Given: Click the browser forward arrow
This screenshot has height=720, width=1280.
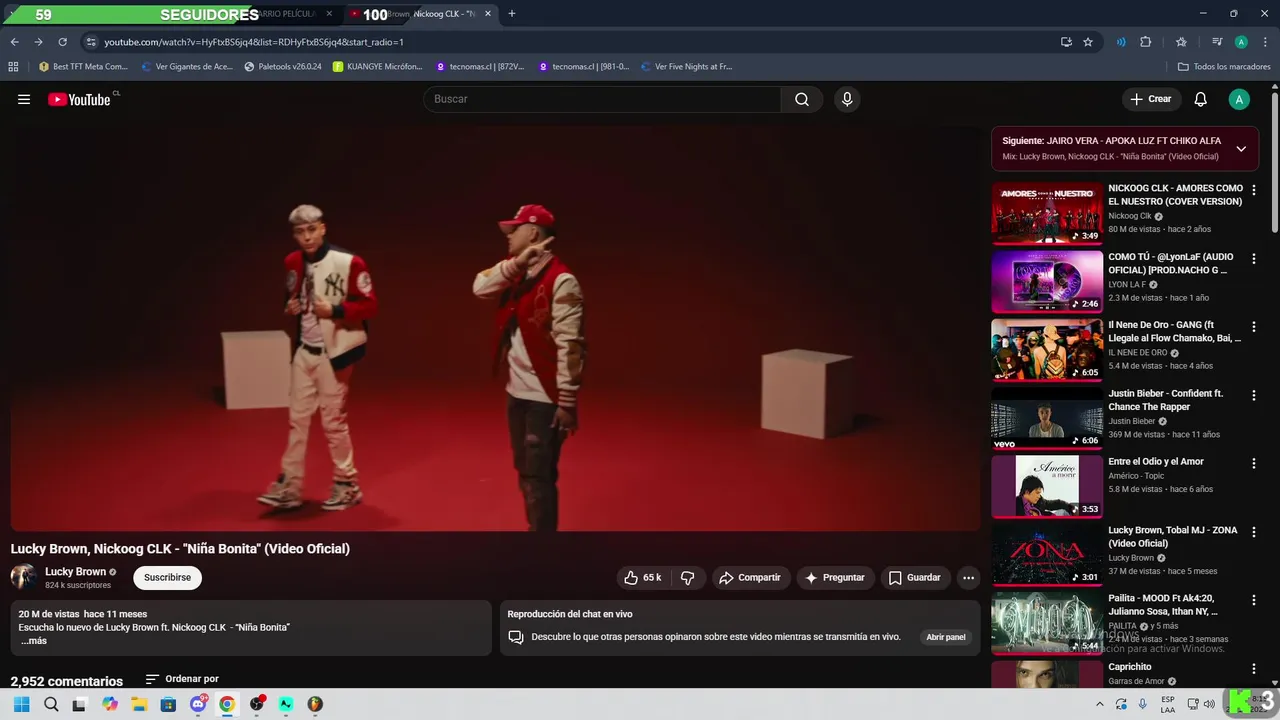Looking at the screenshot, I should tap(38, 42).
